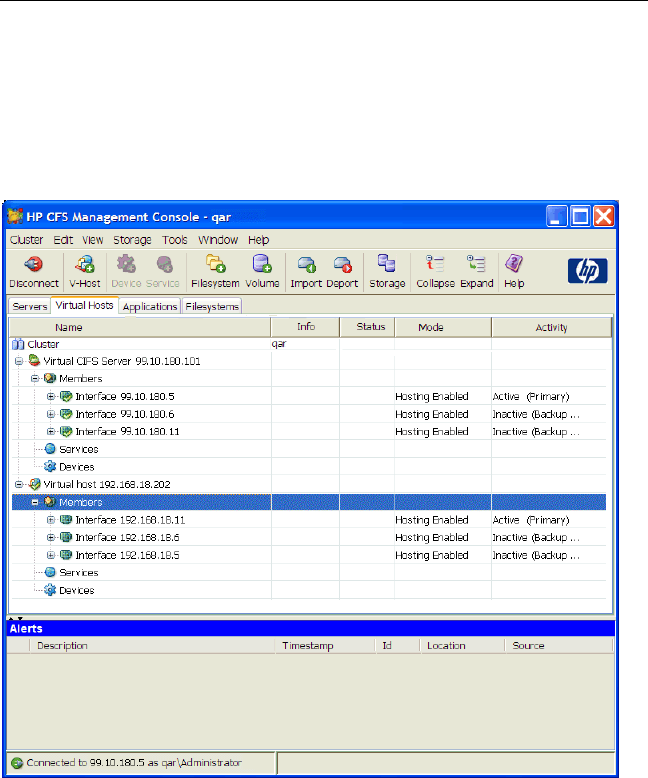
Task: Switch to the Servers tab
Action: click(30, 306)
